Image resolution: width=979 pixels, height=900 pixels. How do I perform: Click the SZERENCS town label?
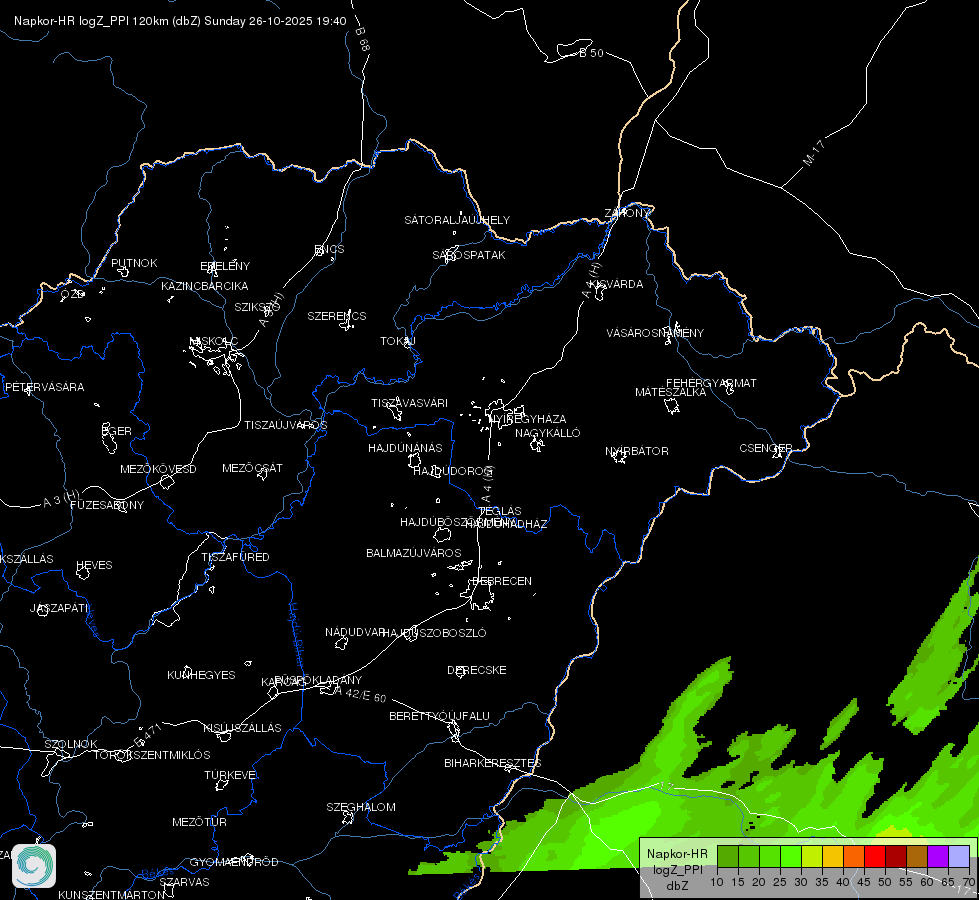tap(337, 316)
